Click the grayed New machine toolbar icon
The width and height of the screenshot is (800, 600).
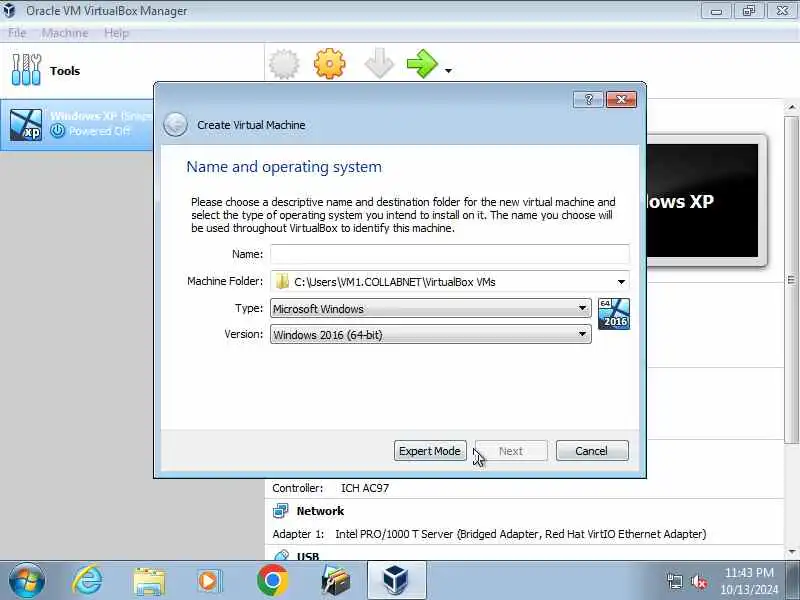[284, 64]
